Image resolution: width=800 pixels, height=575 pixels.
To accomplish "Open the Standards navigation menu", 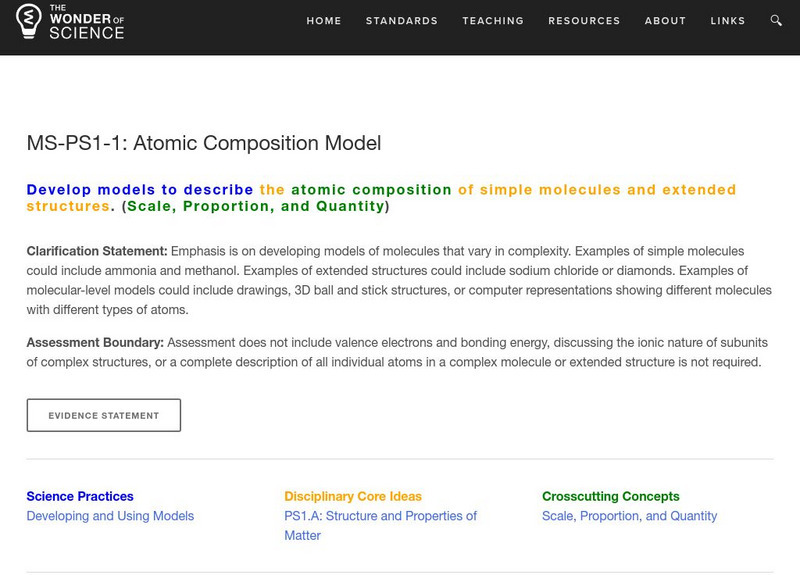I will [402, 21].
